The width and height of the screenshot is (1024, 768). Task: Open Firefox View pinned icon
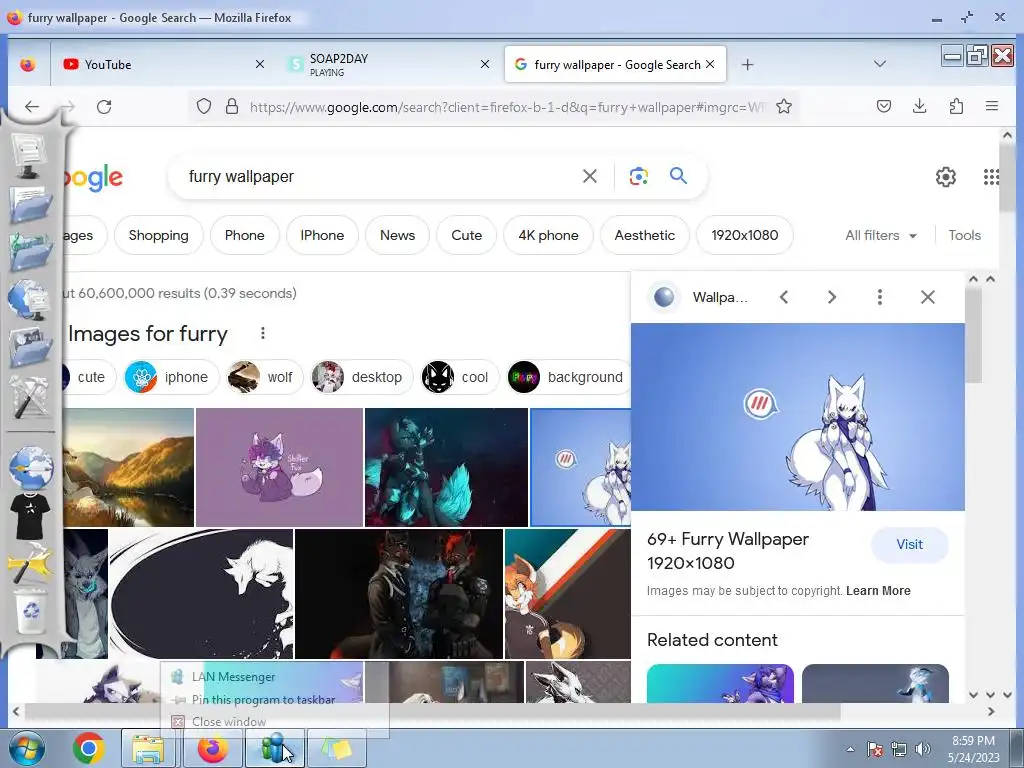click(x=27, y=65)
